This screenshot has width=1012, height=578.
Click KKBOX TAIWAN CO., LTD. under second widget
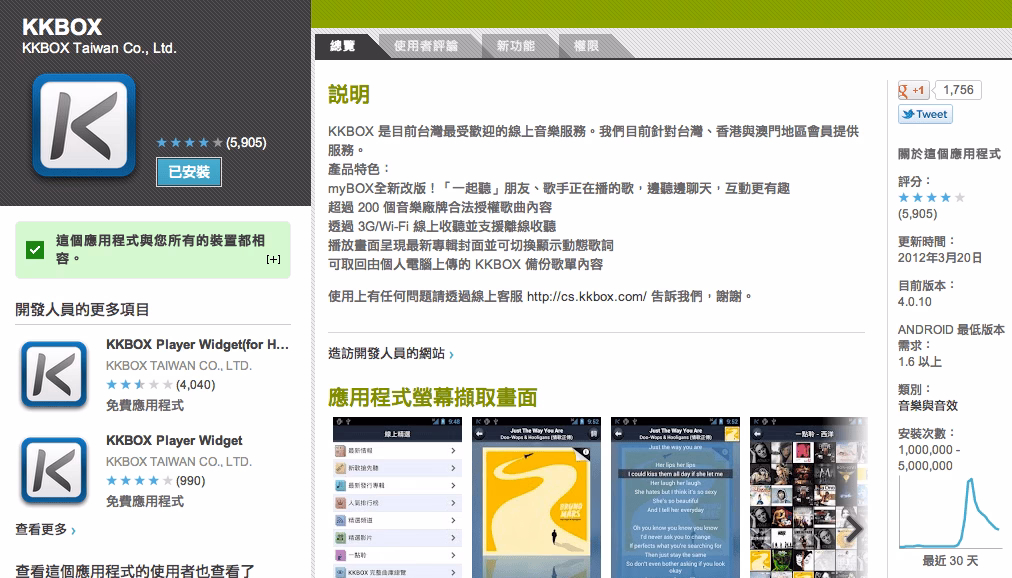pyautogui.click(x=179, y=462)
